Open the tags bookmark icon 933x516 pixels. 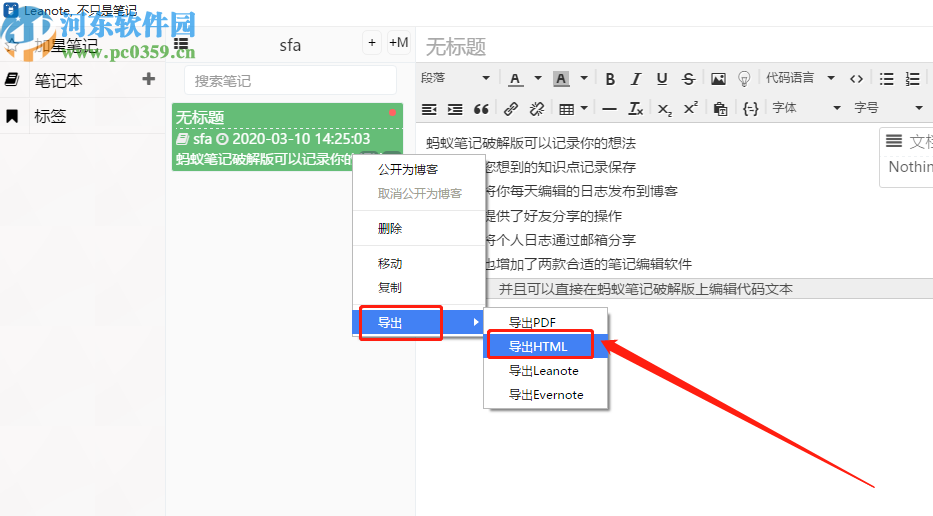pyautogui.click(x=12, y=116)
